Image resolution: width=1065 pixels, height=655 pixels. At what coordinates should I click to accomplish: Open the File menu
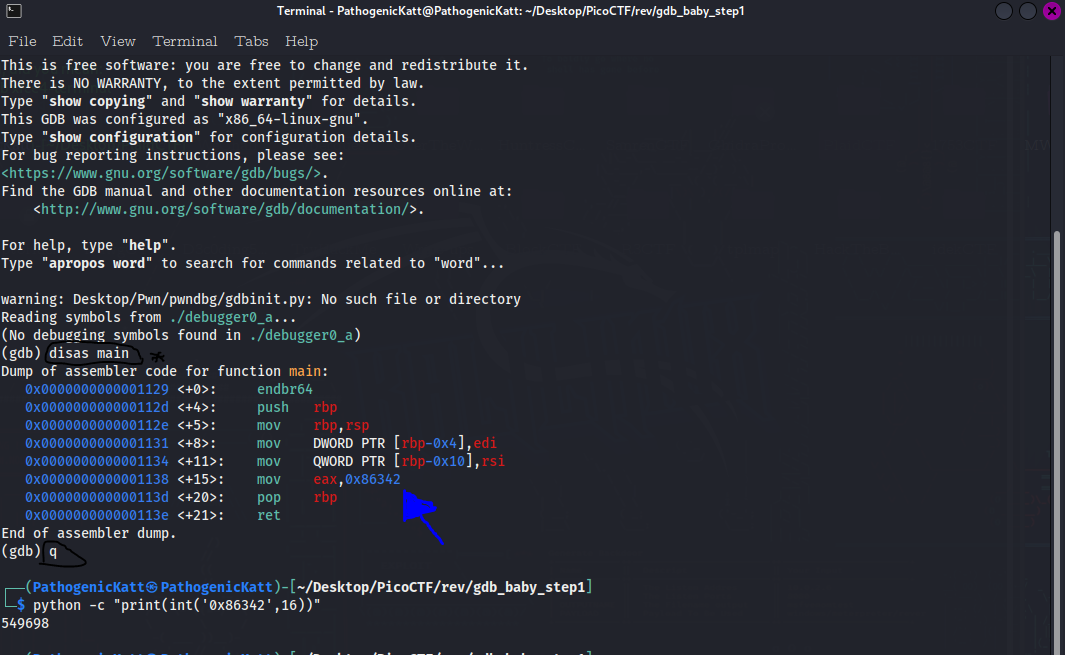point(22,41)
